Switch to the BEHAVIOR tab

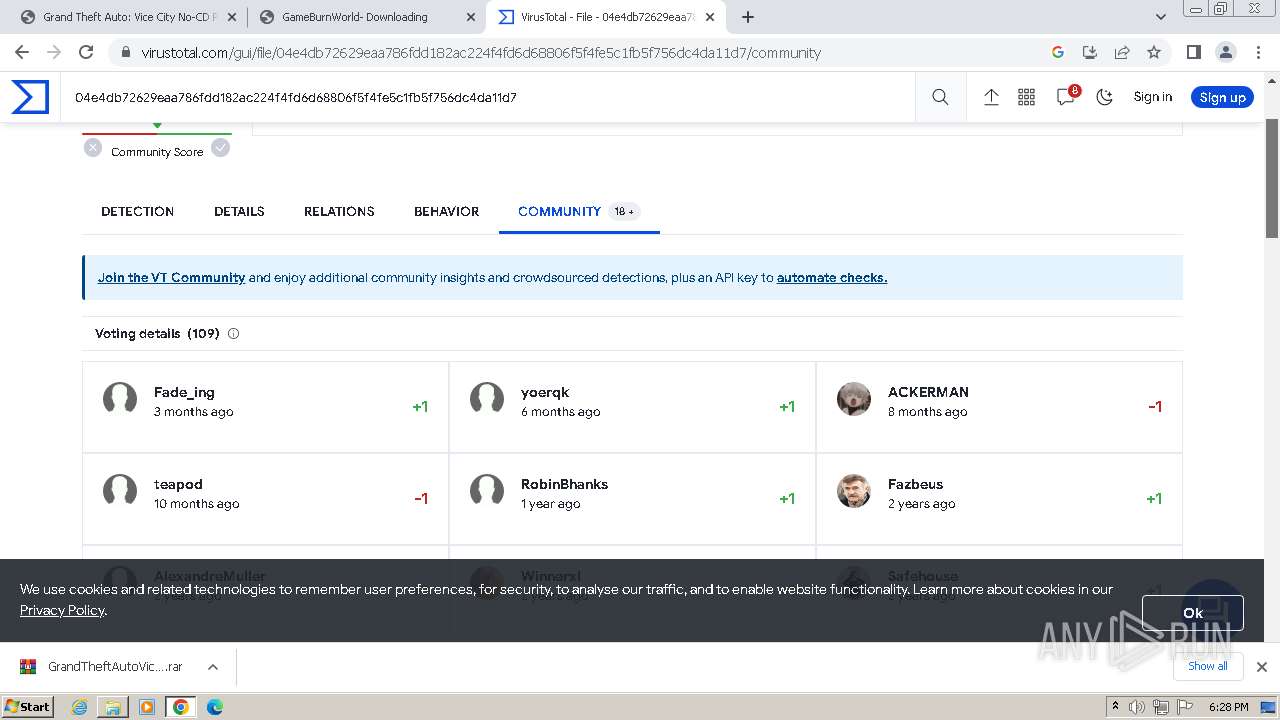(447, 211)
